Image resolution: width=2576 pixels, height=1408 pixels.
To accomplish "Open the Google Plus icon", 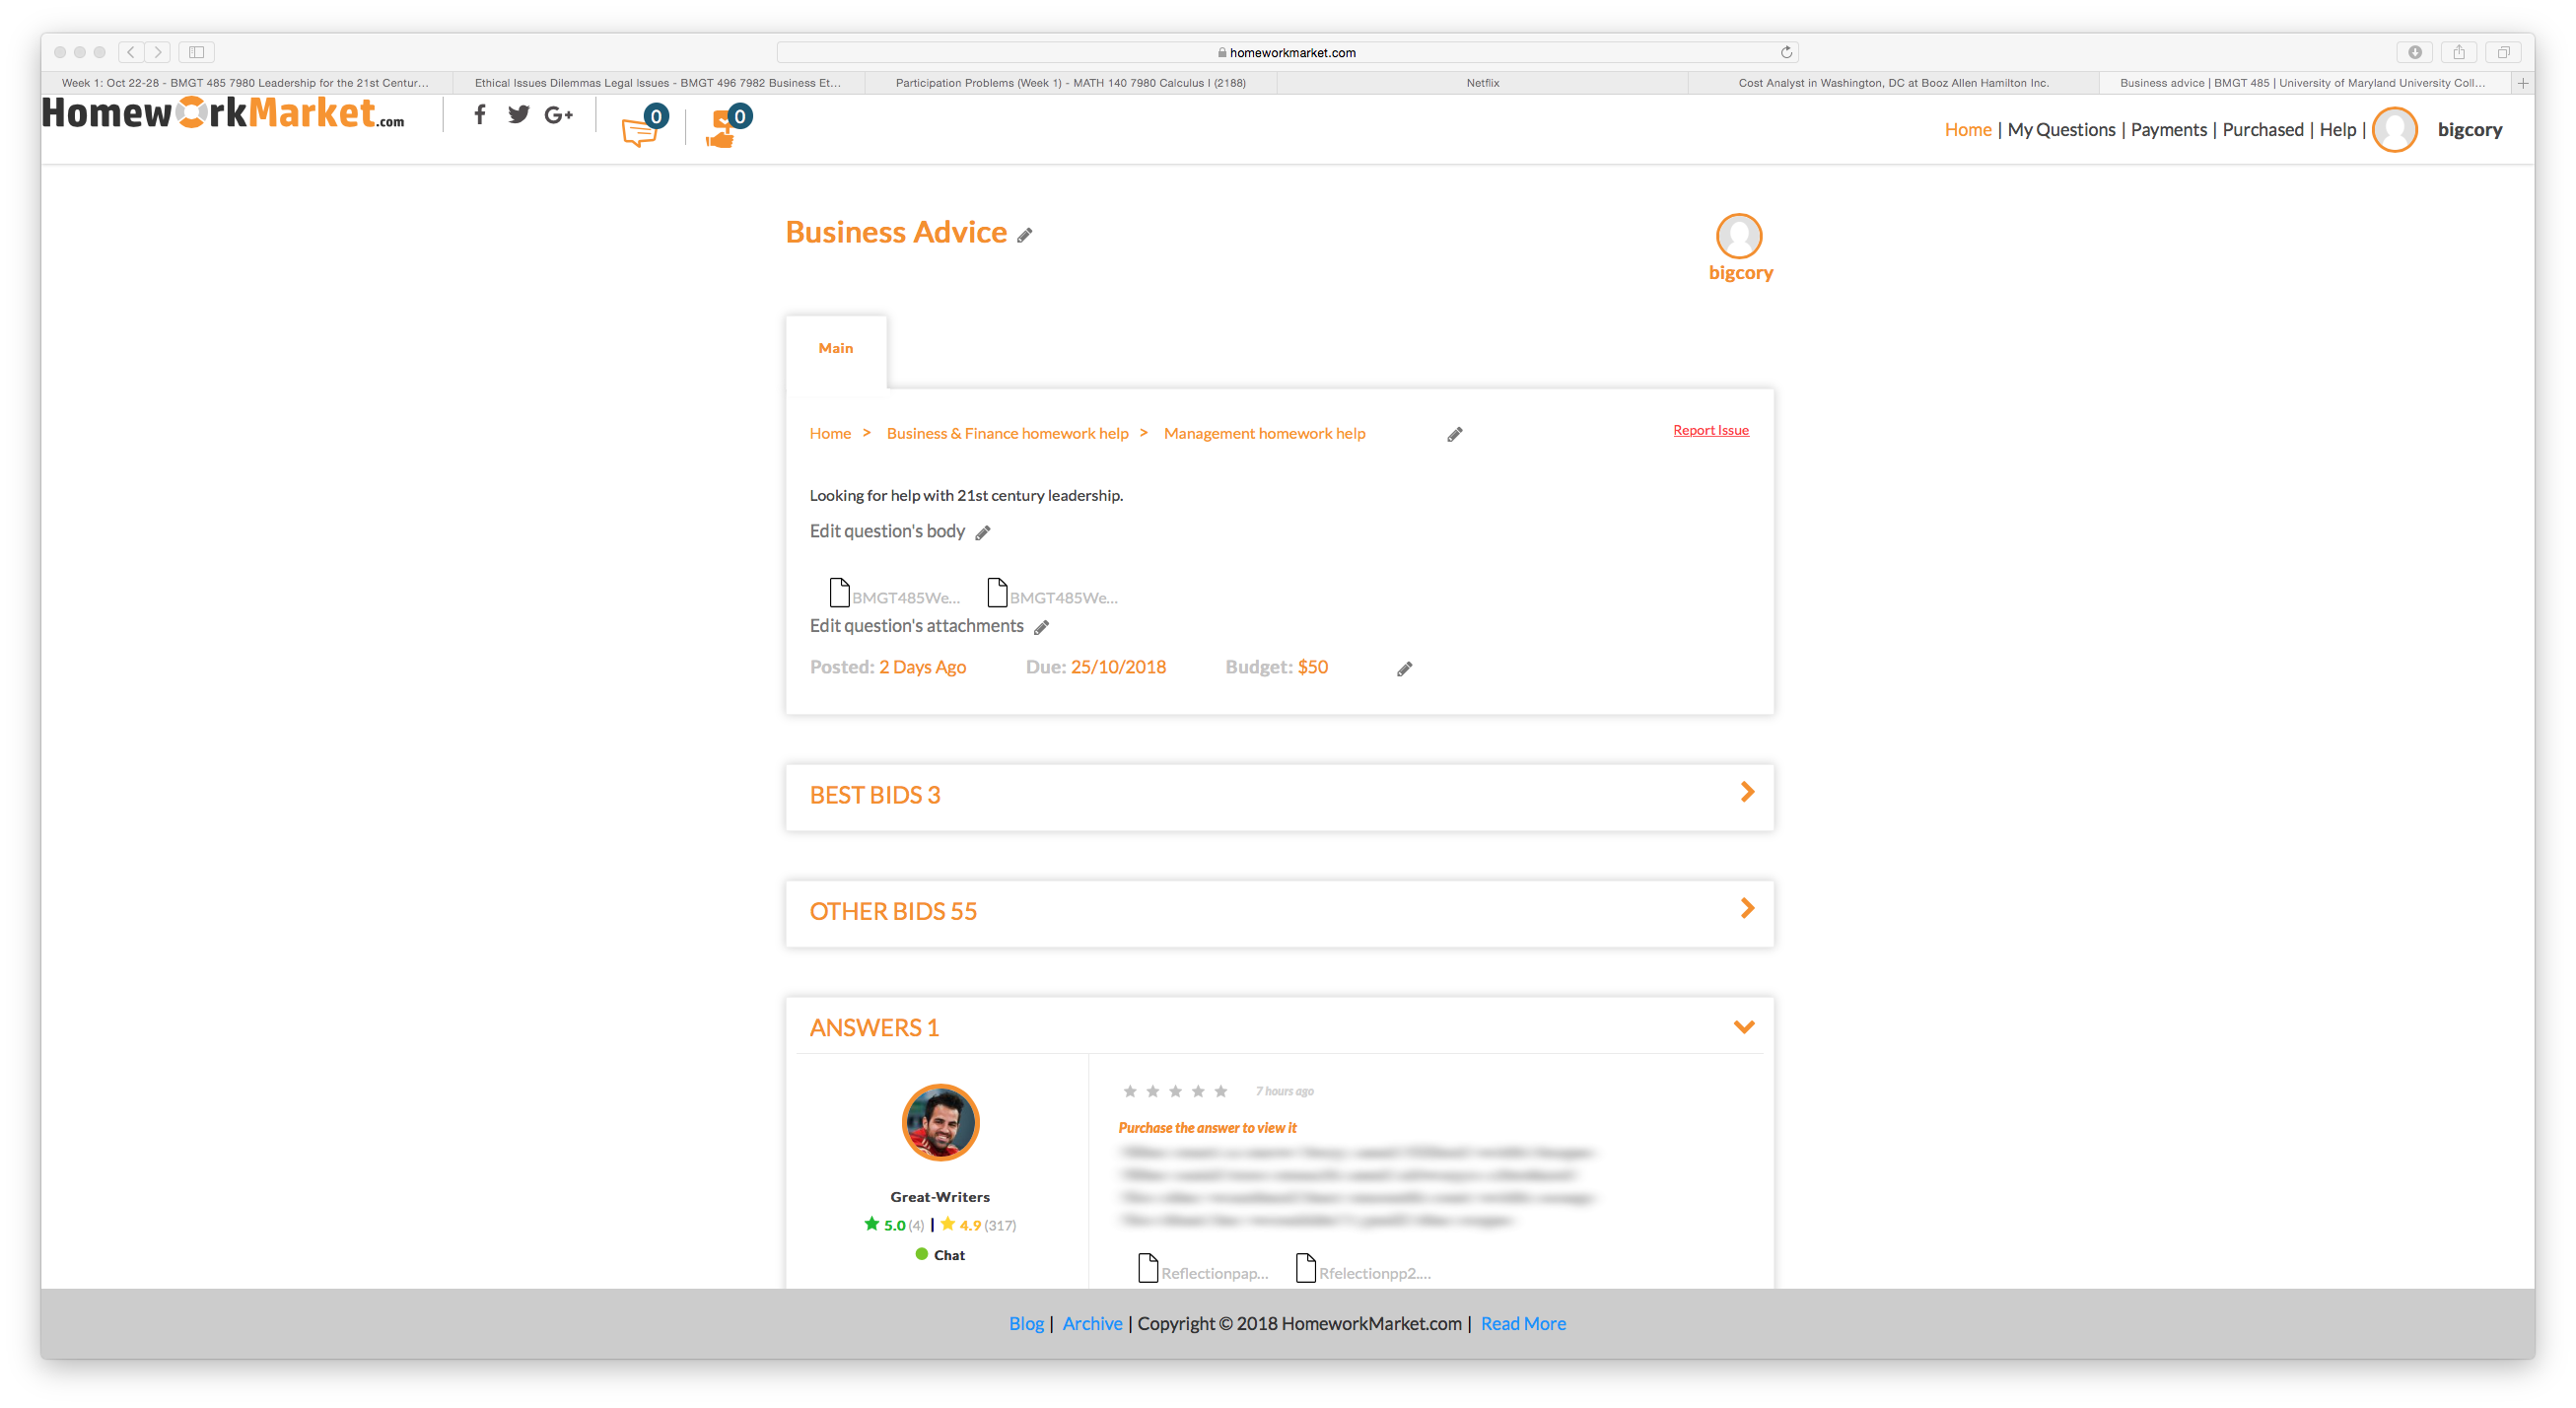I will point(558,116).
